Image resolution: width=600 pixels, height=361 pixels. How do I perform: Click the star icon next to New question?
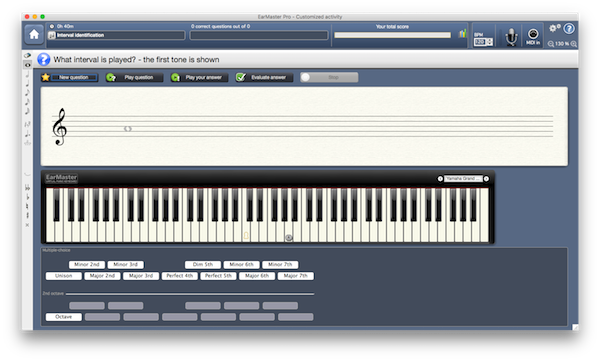pos(46,77)
